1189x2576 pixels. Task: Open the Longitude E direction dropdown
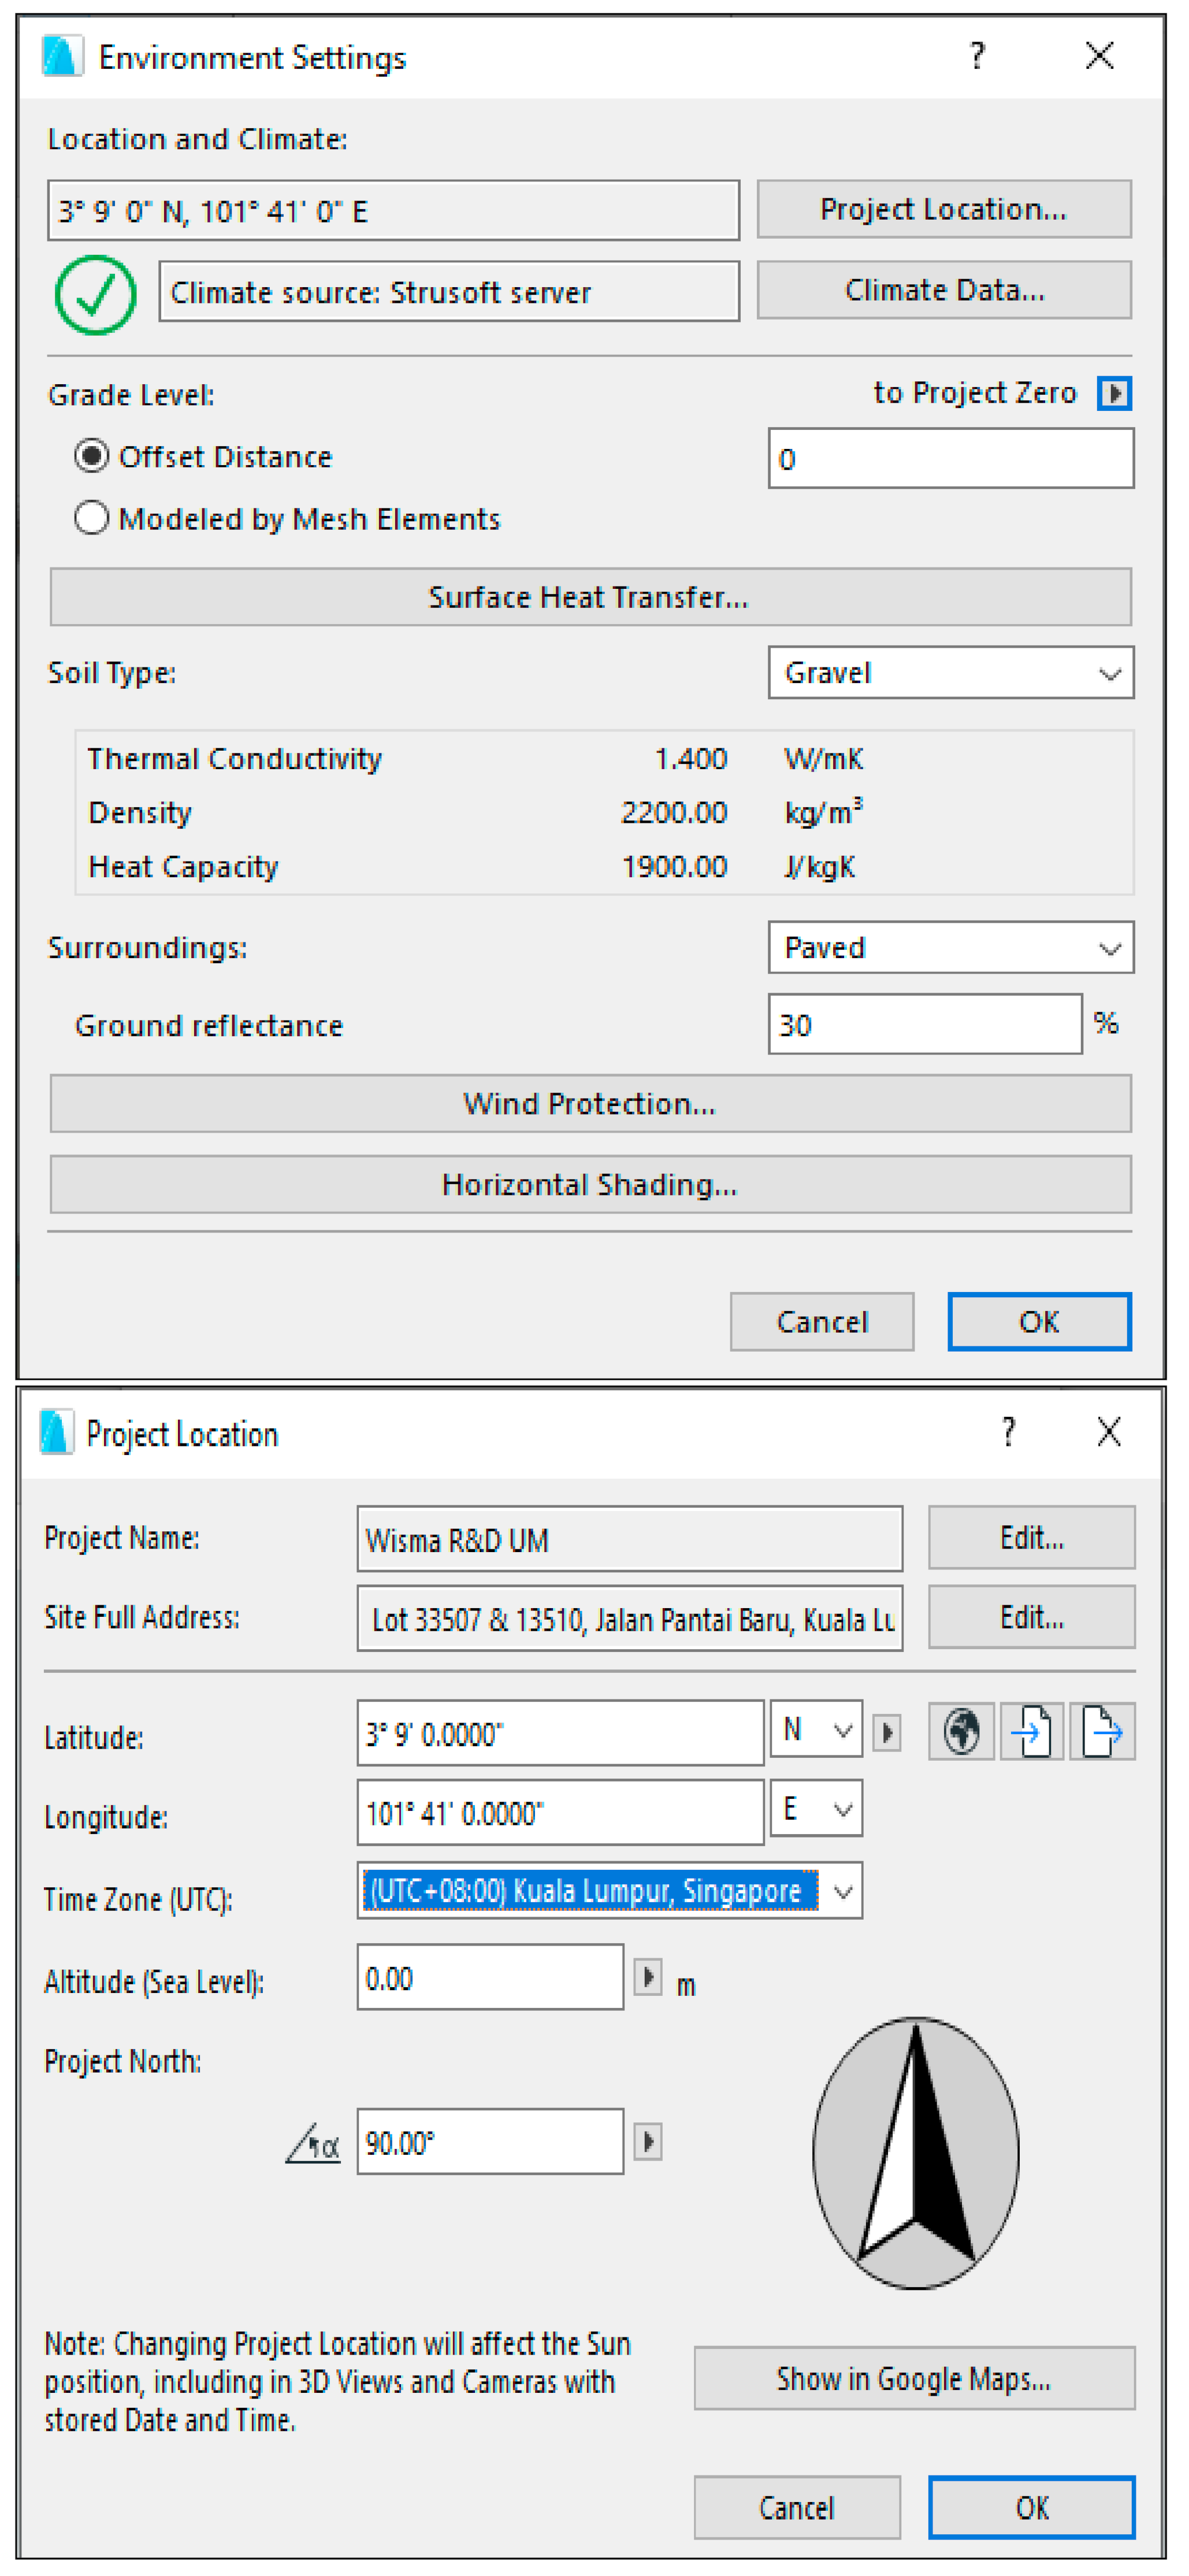click(x=816, y=1809)
